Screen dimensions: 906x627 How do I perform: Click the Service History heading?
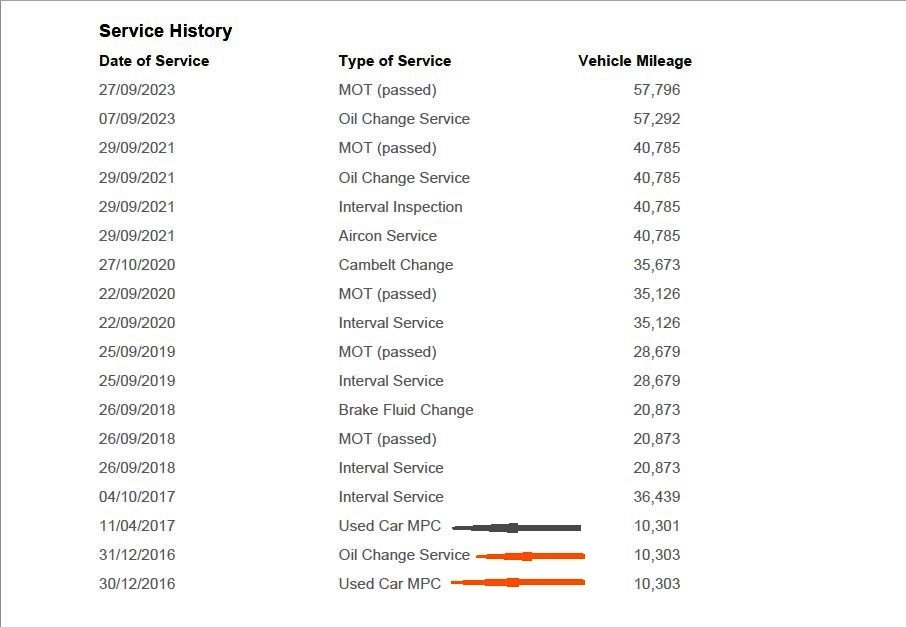(165, 31)
